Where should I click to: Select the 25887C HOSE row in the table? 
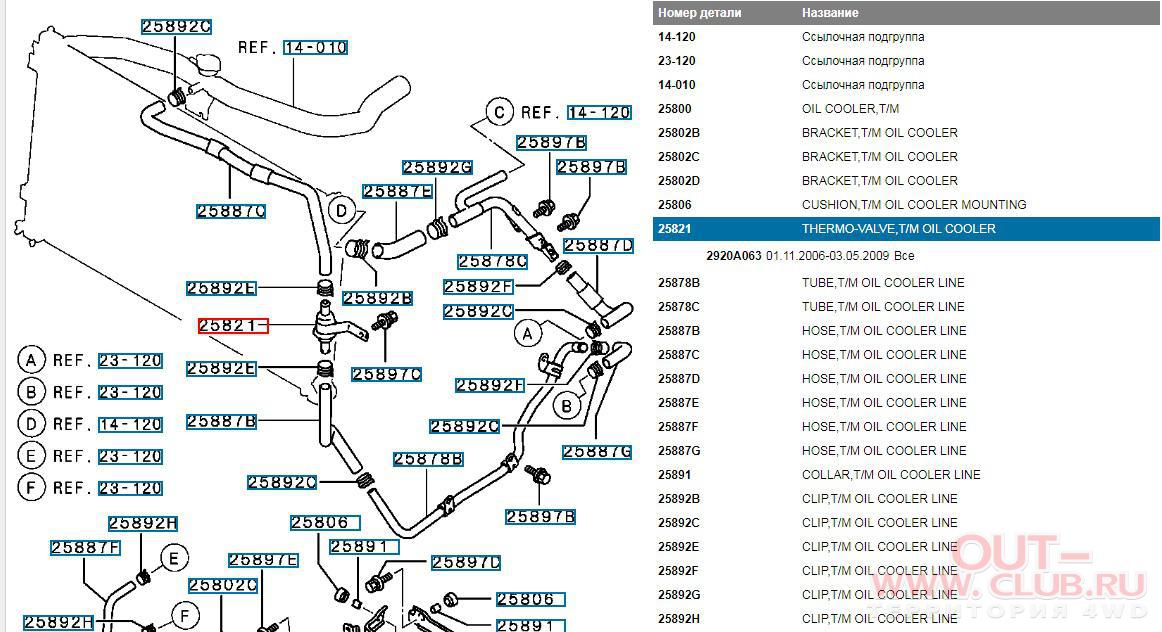(x=906, y=355)
